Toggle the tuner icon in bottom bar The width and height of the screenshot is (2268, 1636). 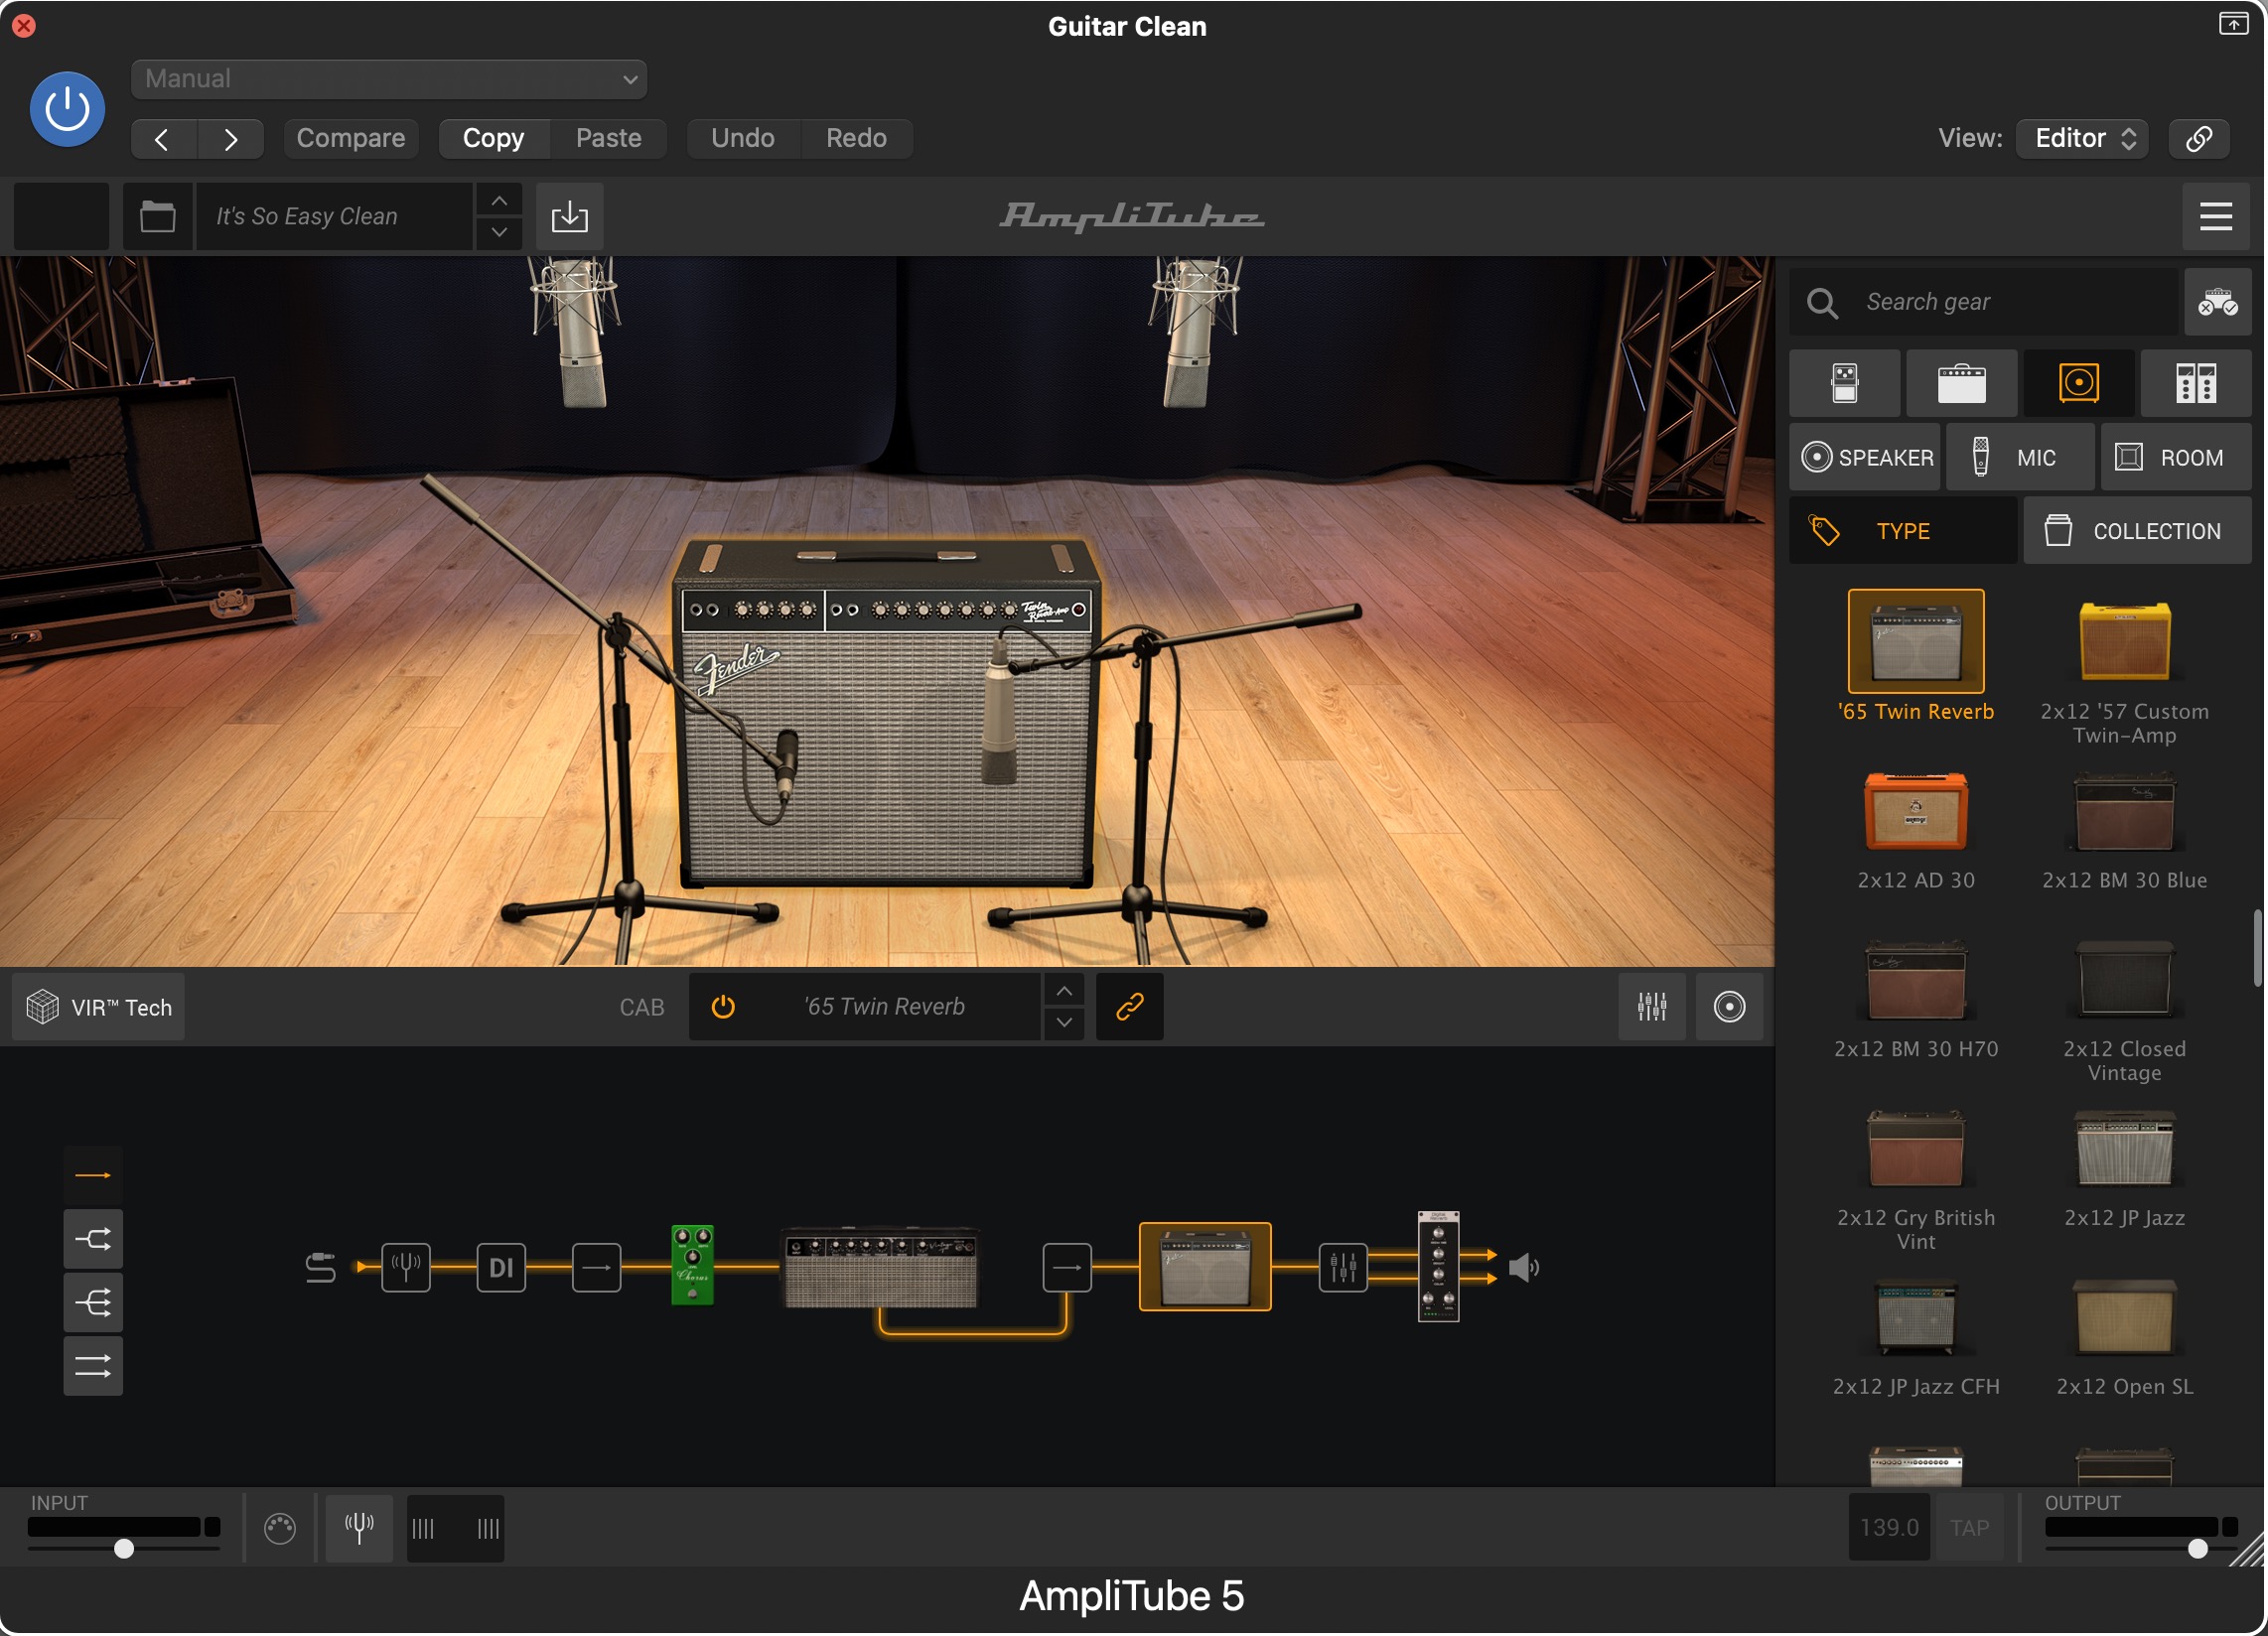click(359, 1529)
